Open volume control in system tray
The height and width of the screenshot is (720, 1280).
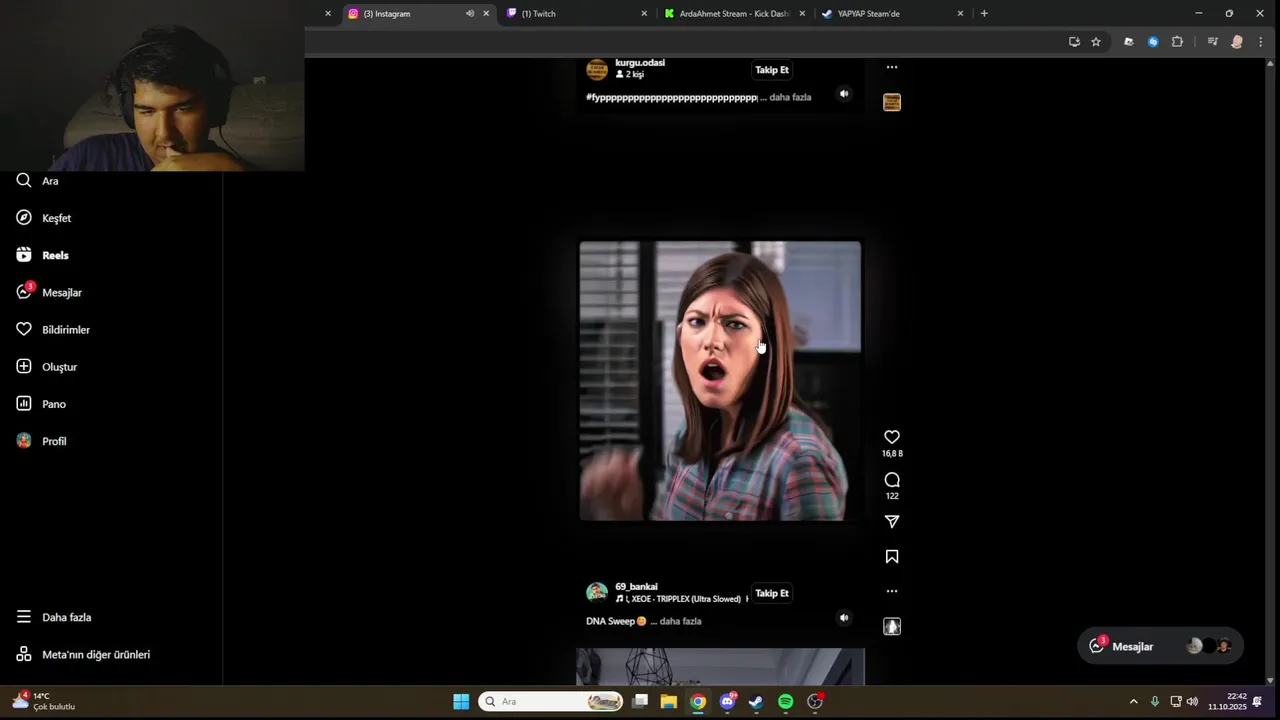[x=1192, y=702]
